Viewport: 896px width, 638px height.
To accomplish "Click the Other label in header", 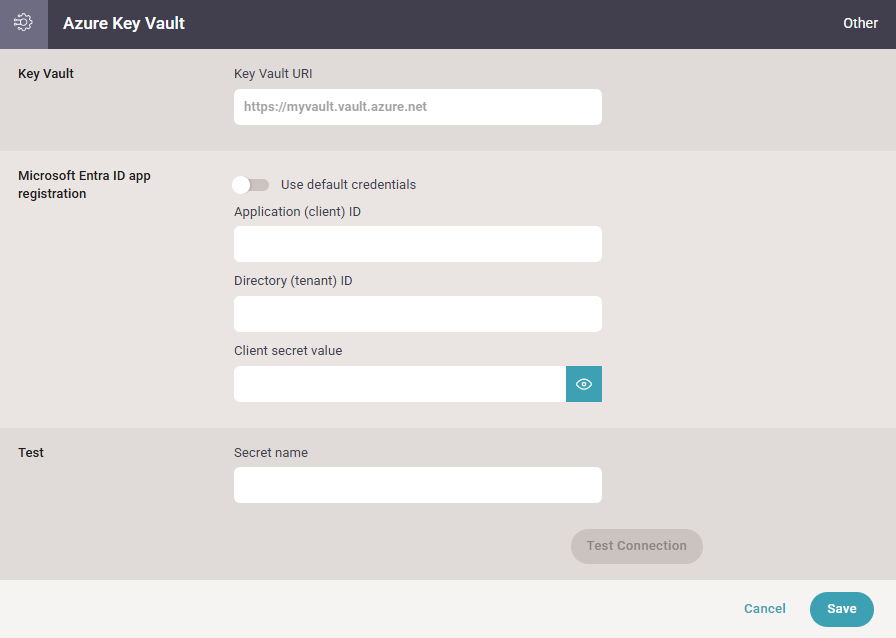I will pyautogui.click(x=861, y=23).
